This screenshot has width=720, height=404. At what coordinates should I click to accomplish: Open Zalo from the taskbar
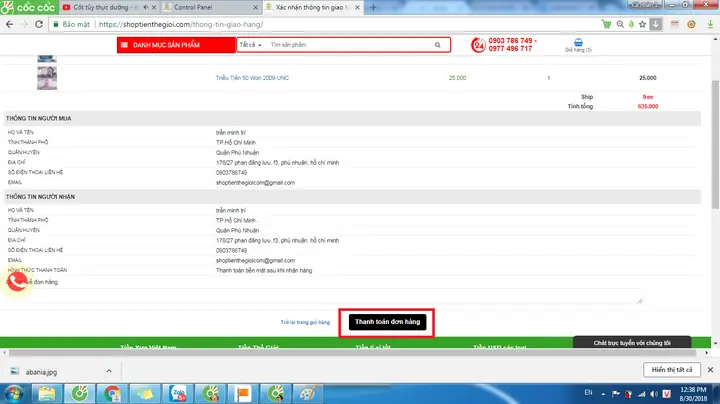[178, 394]
